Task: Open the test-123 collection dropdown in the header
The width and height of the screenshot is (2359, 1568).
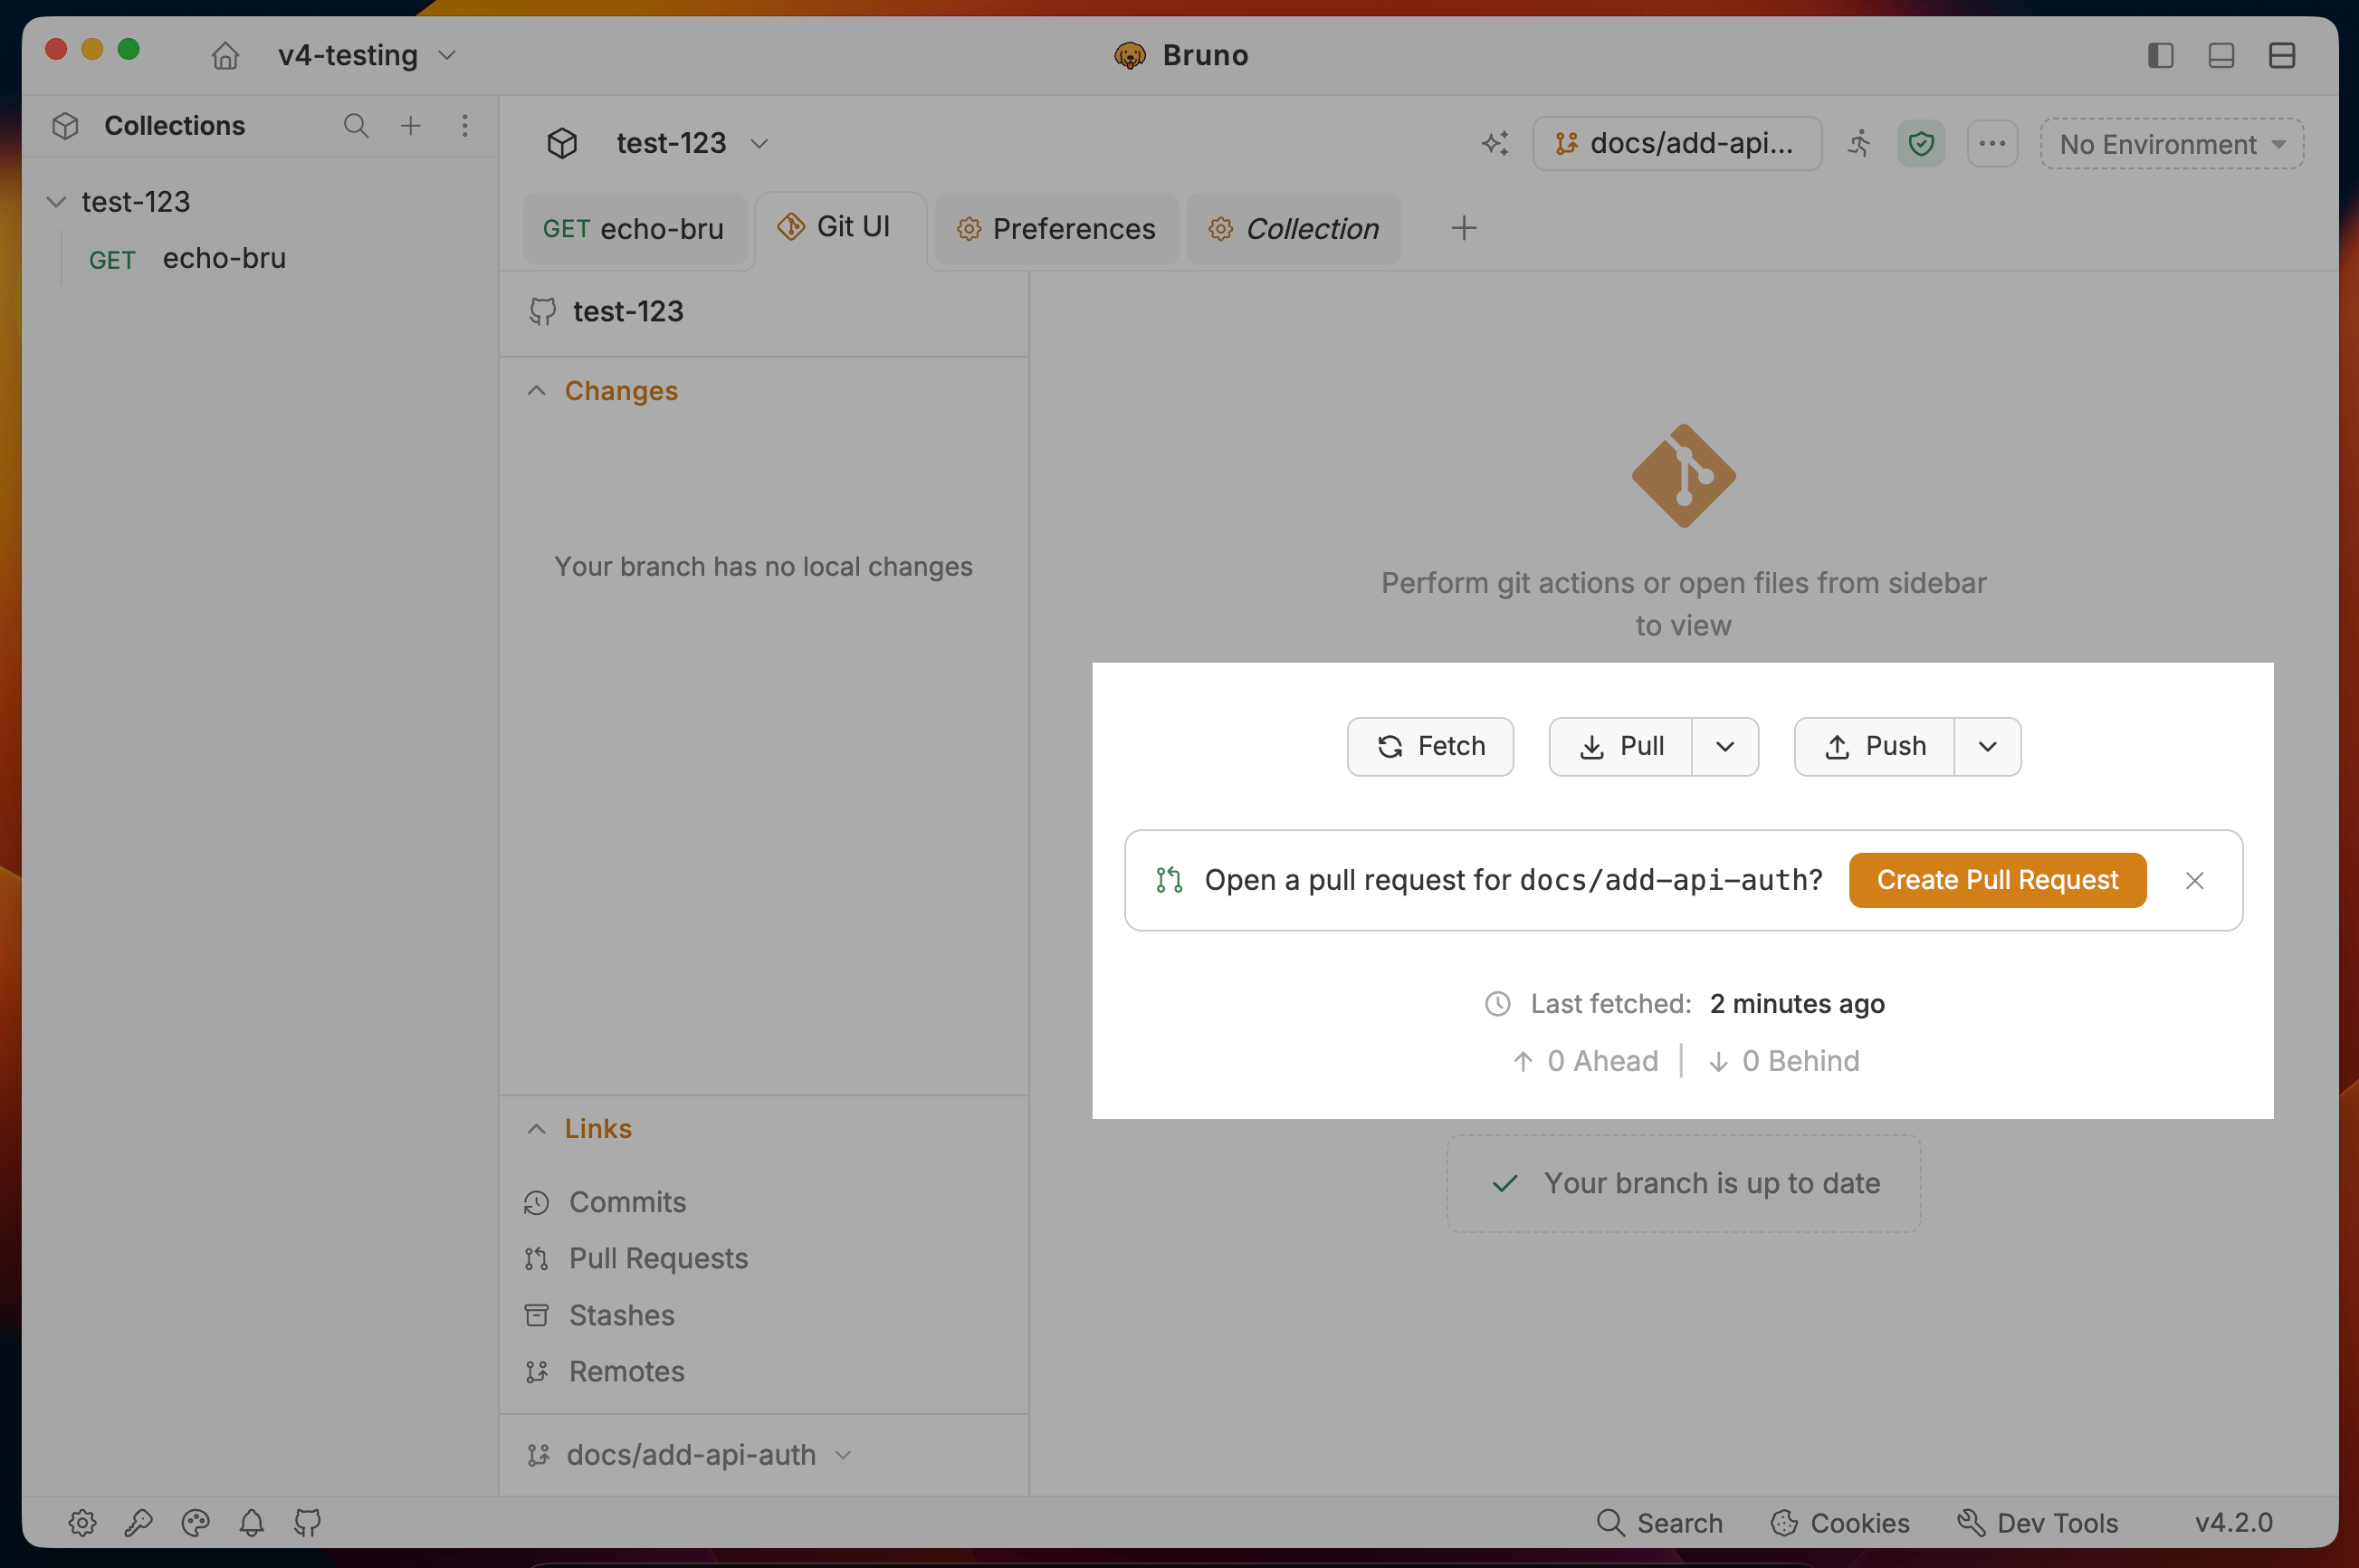Action: [x=692, y=143]
